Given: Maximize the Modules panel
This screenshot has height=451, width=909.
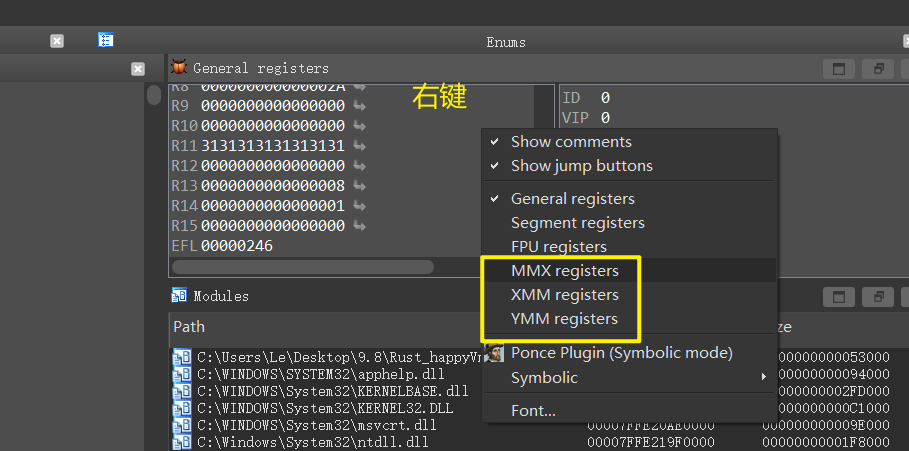Looking at the screenshot, I should (839, 297).
